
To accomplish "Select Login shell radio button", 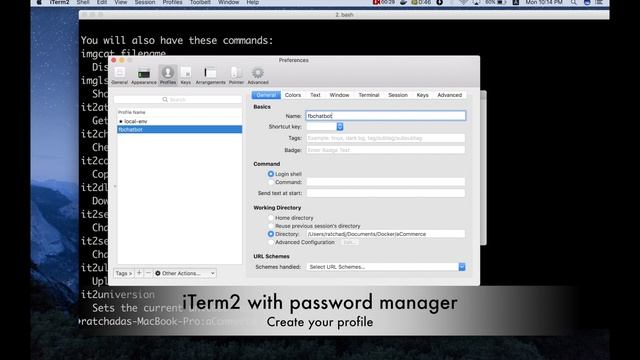I will [271, 174].
